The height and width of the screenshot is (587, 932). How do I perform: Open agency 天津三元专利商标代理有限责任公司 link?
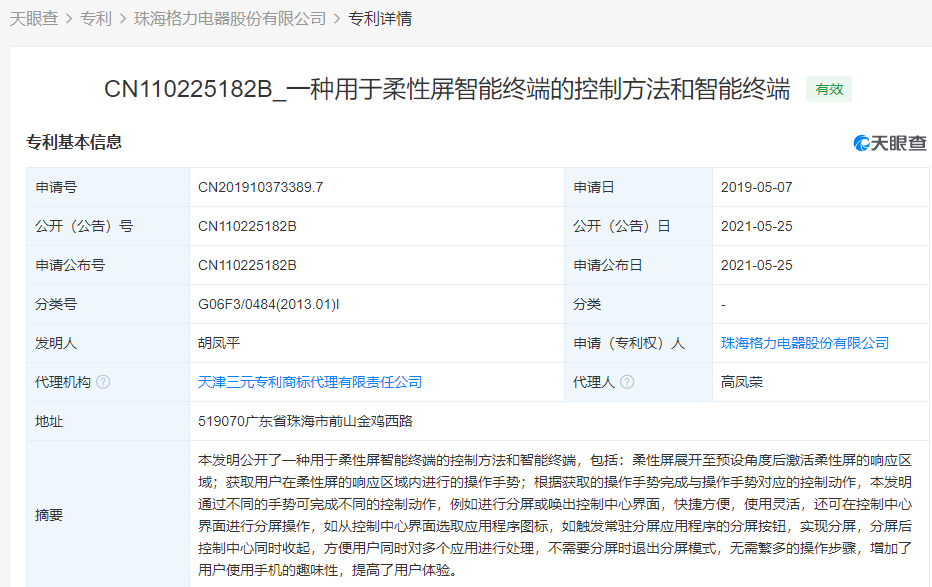click(x=310, y=382)
